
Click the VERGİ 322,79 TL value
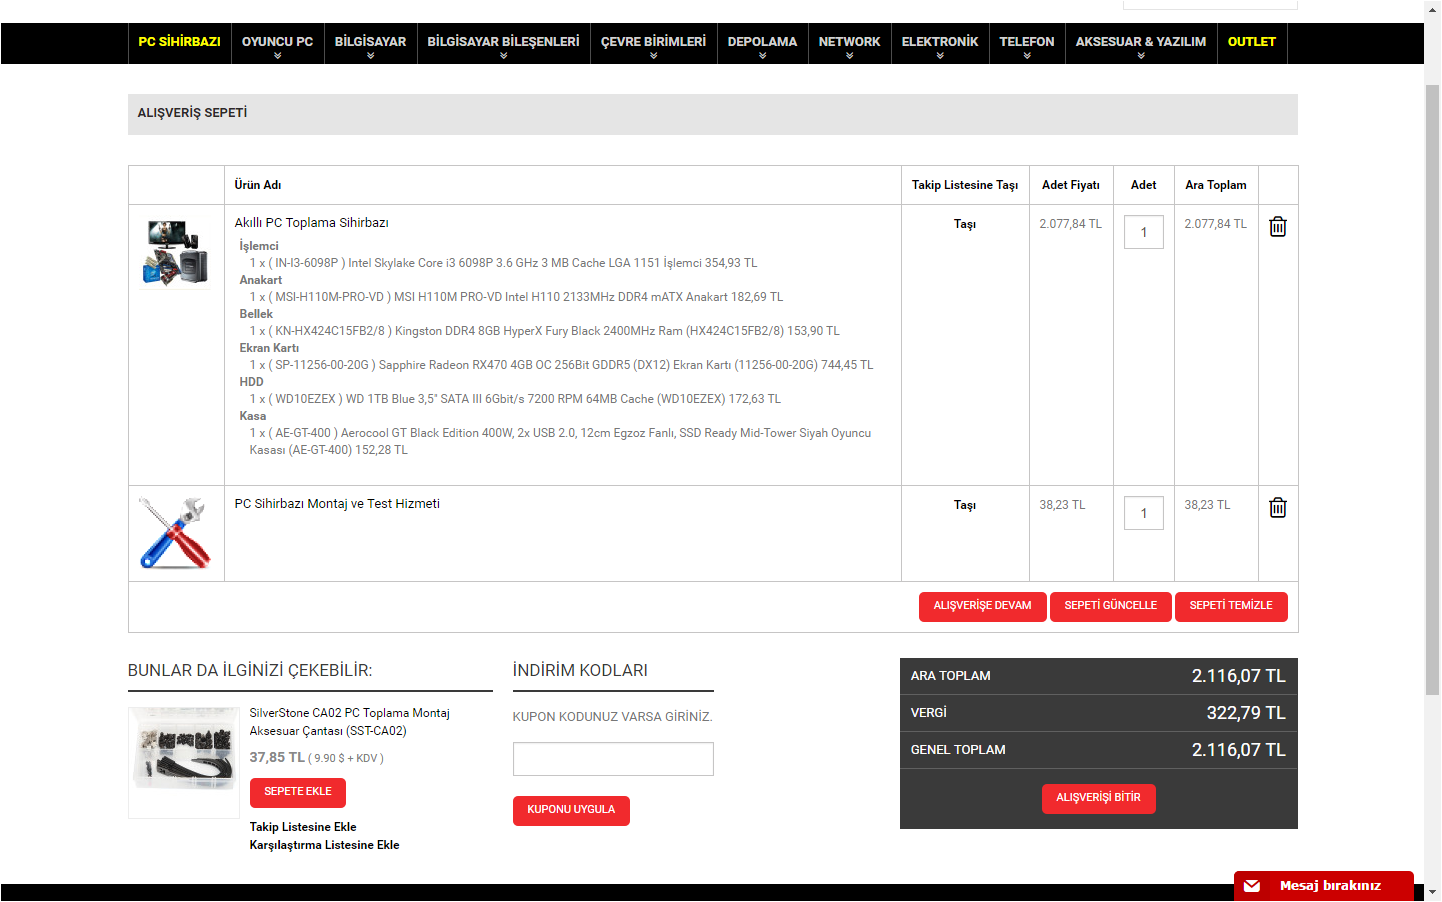pos(1246,713)
